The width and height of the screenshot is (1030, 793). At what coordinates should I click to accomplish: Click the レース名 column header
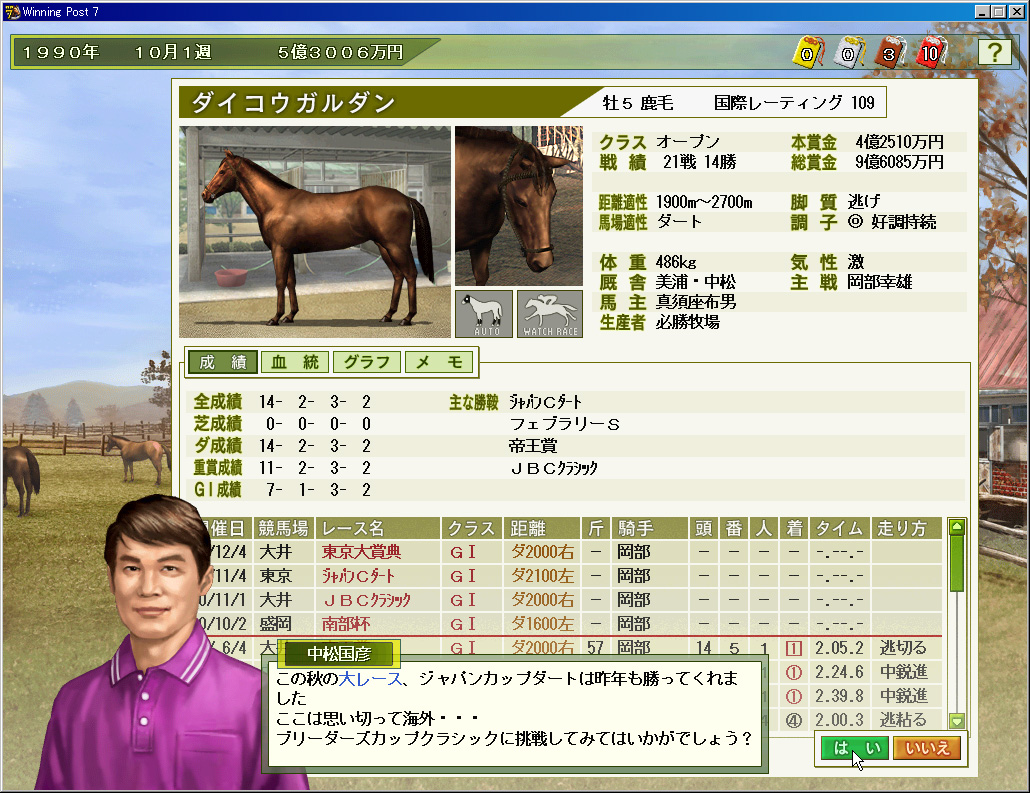pos(378,528)
